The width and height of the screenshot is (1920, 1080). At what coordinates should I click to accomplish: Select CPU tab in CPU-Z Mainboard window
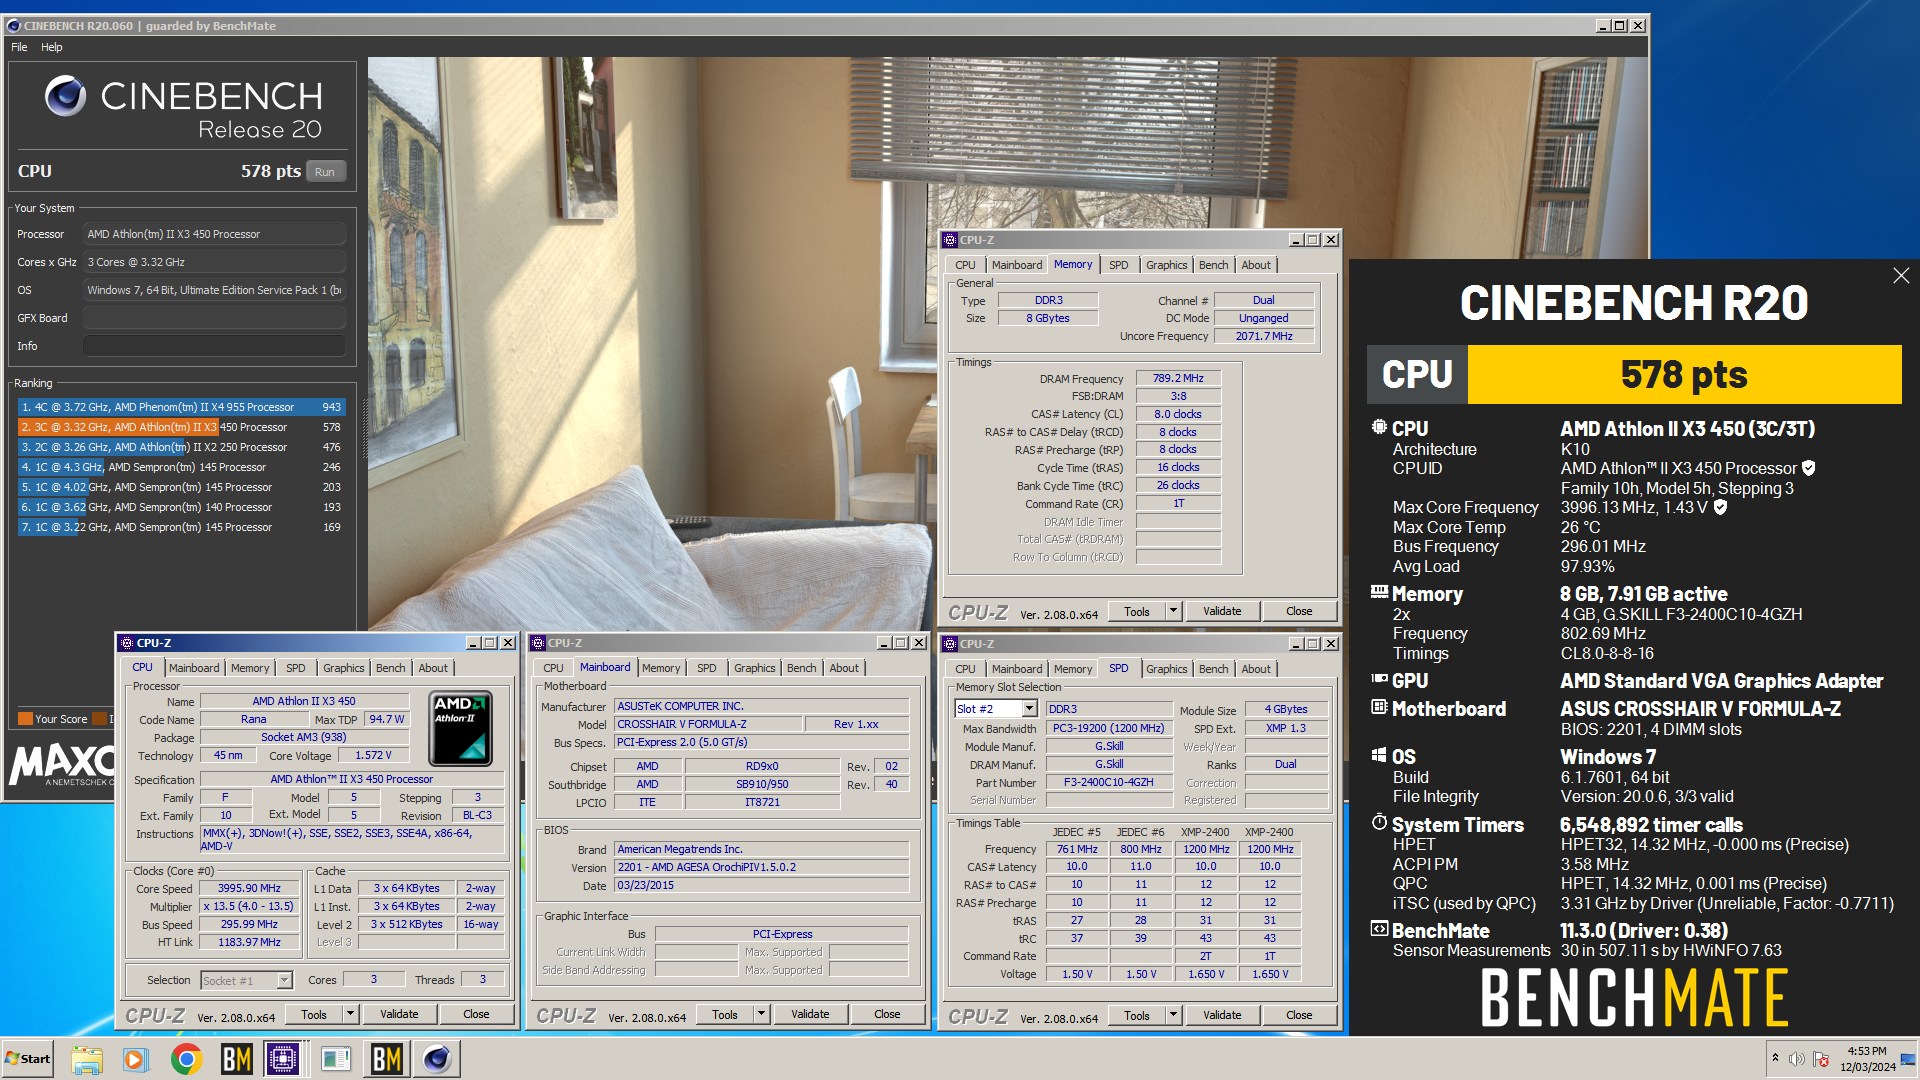[x=553, y=668]
